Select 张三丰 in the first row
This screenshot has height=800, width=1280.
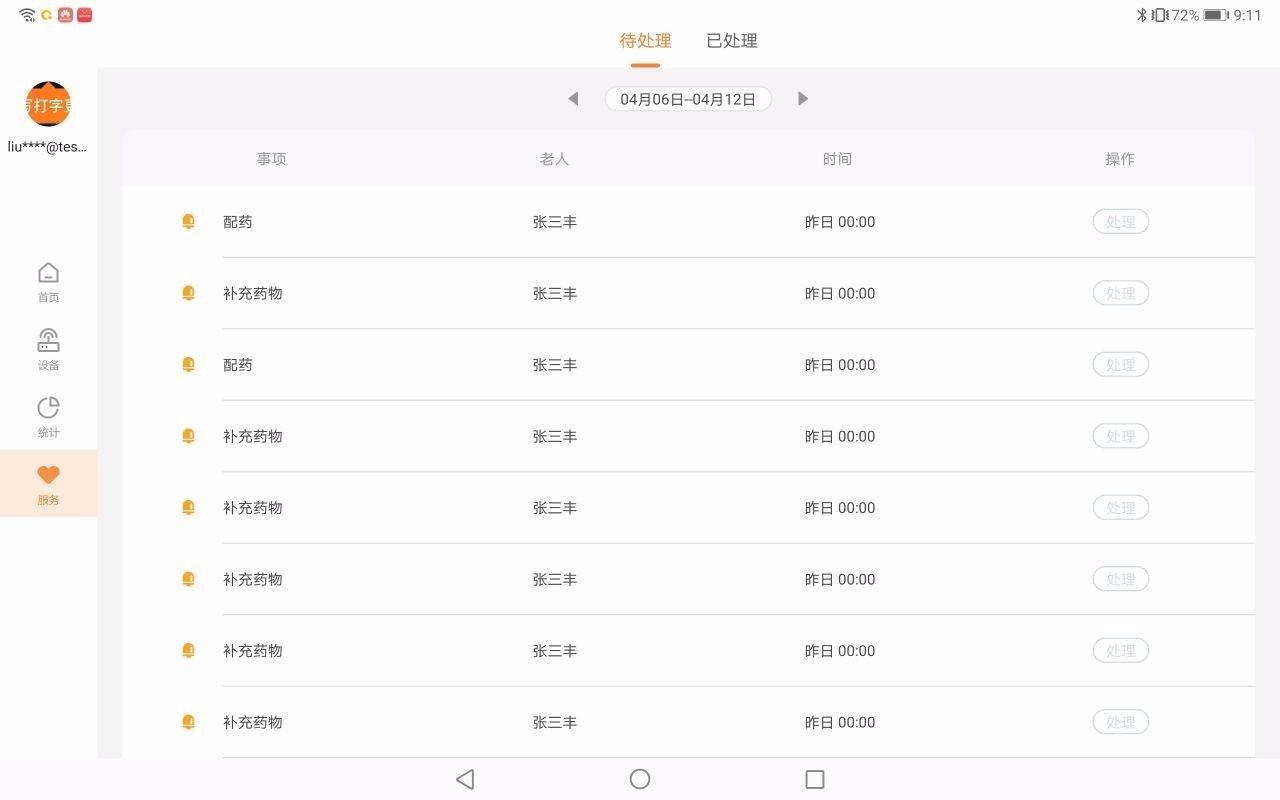(555, 222)
